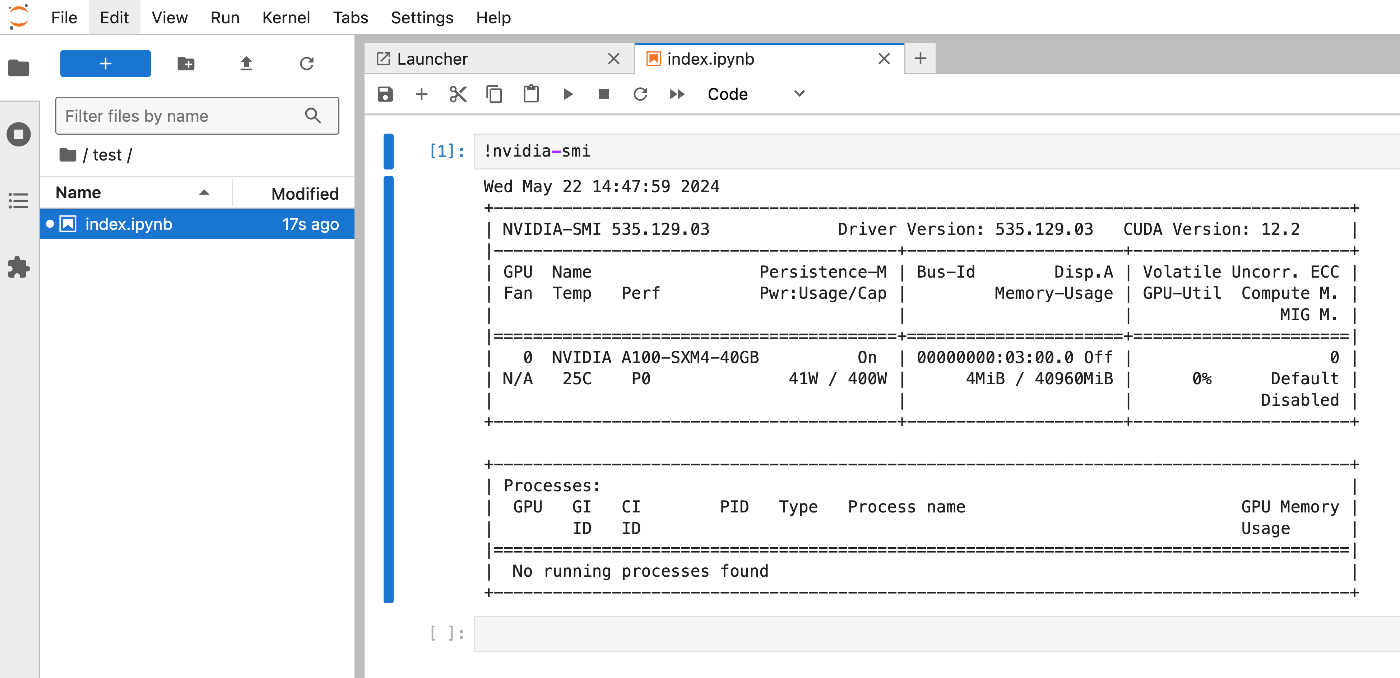Cut the selected cell with scissors icon
The width and height of the screenshot is (1400, 678).
tap(458, 94)
